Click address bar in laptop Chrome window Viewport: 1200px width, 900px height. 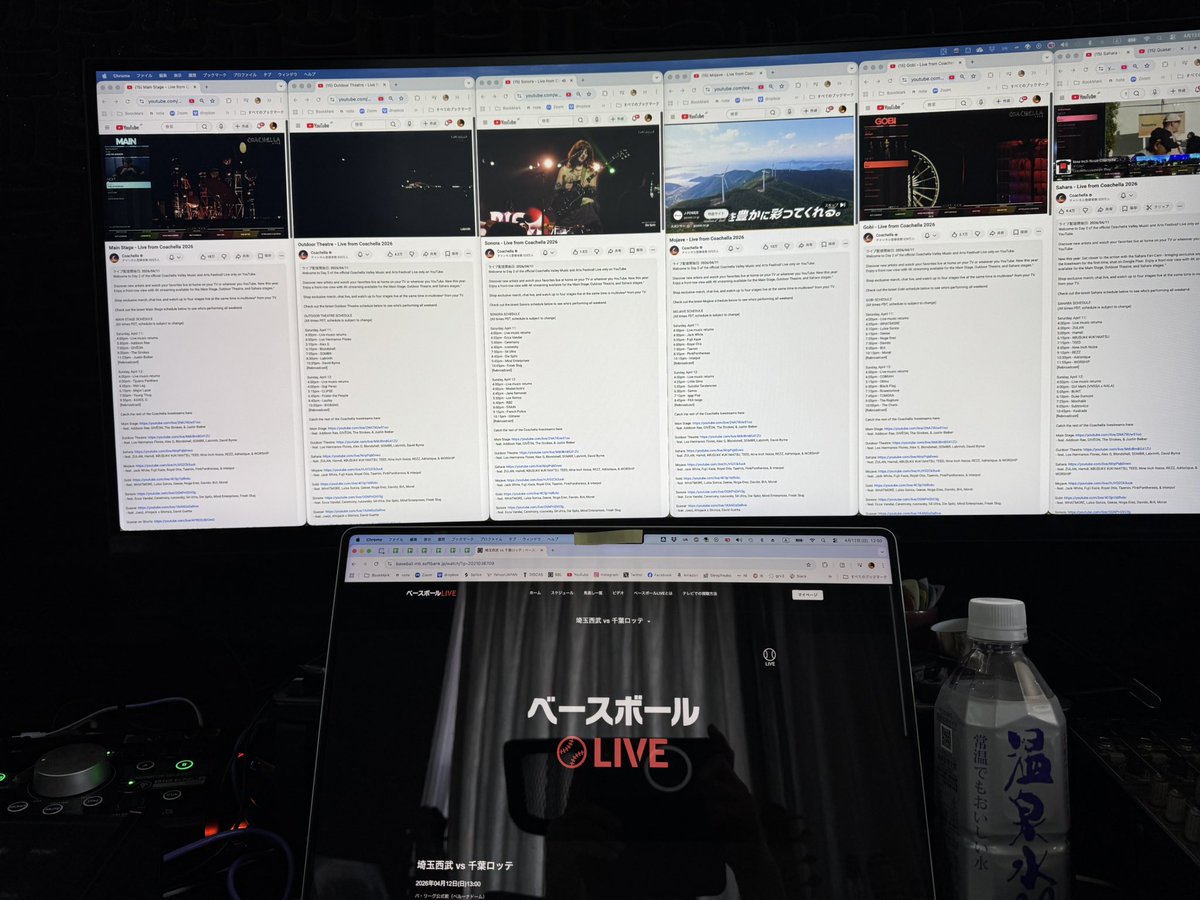(600, 563)
